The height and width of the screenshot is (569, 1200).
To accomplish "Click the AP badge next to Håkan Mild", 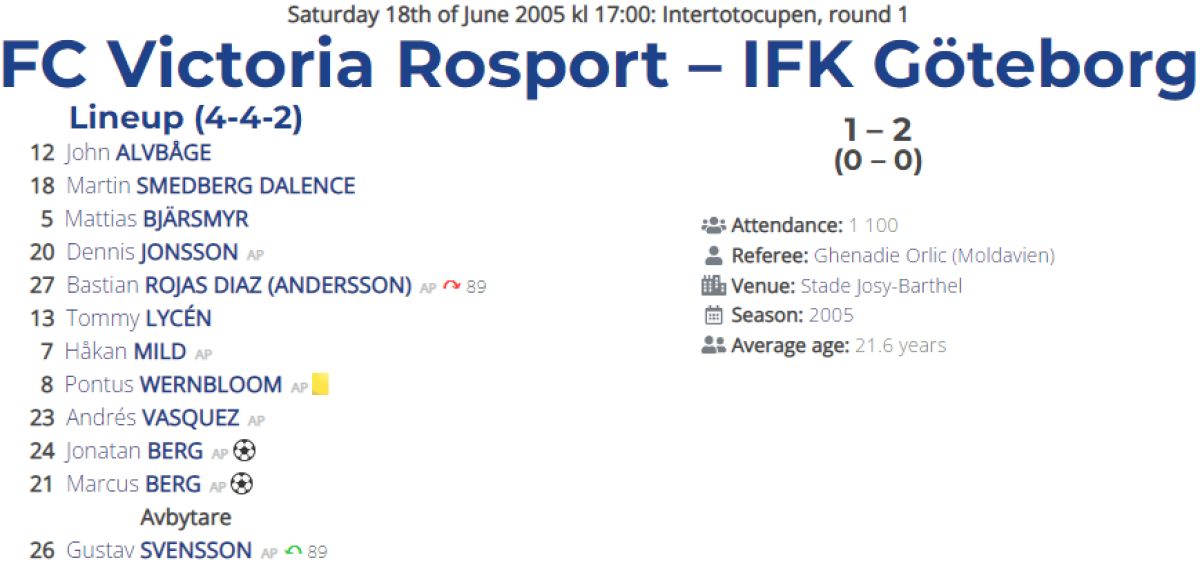I will 203,354.
